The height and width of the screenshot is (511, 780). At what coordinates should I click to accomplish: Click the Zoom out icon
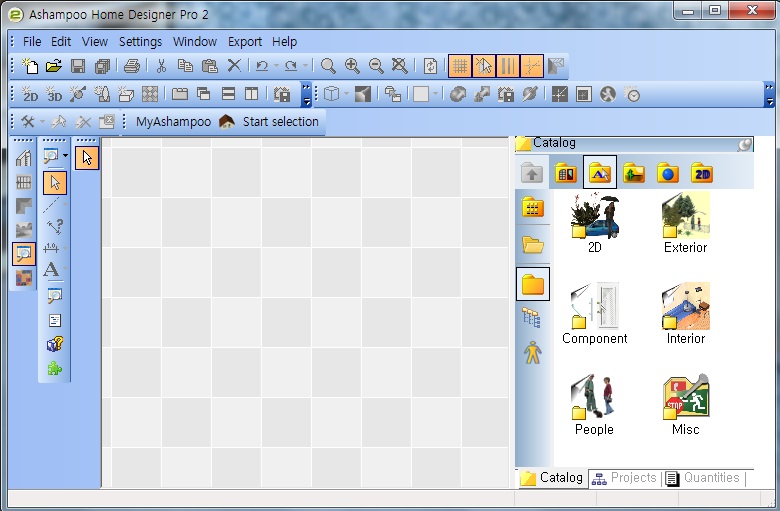pos(376,66)
